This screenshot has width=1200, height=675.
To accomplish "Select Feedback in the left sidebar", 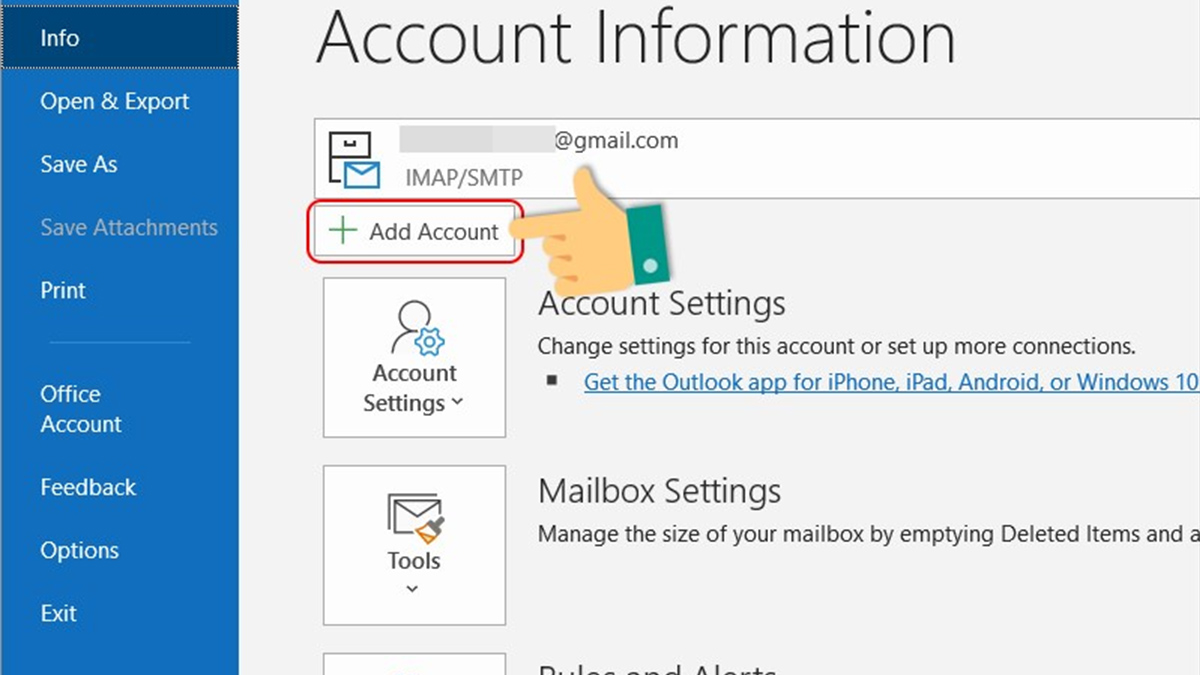I will point(88,487).
